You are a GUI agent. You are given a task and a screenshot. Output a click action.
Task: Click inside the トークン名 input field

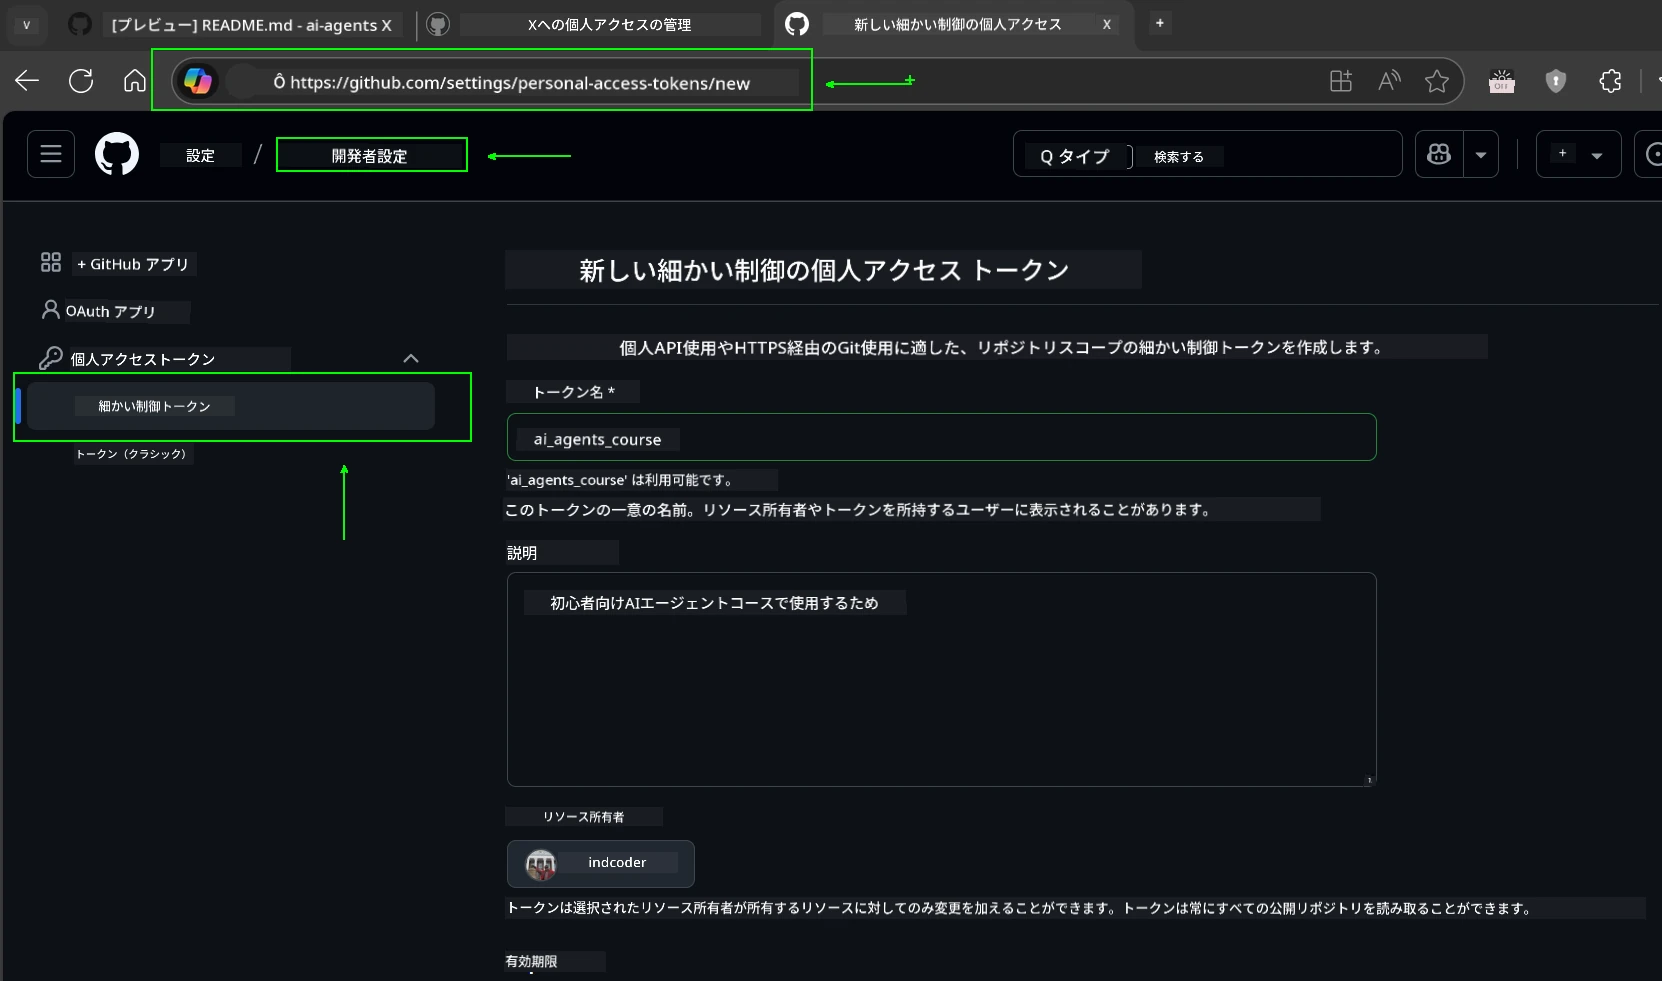coord(941,438)
